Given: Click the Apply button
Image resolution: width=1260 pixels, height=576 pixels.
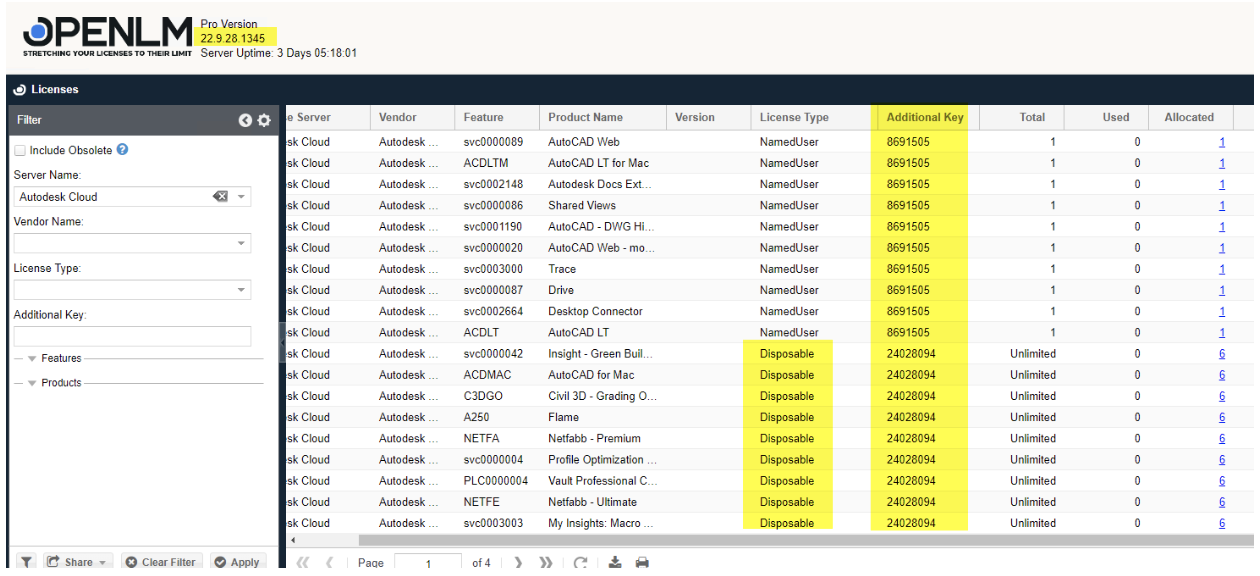Looking at the screenshot, I should (238, 561).
